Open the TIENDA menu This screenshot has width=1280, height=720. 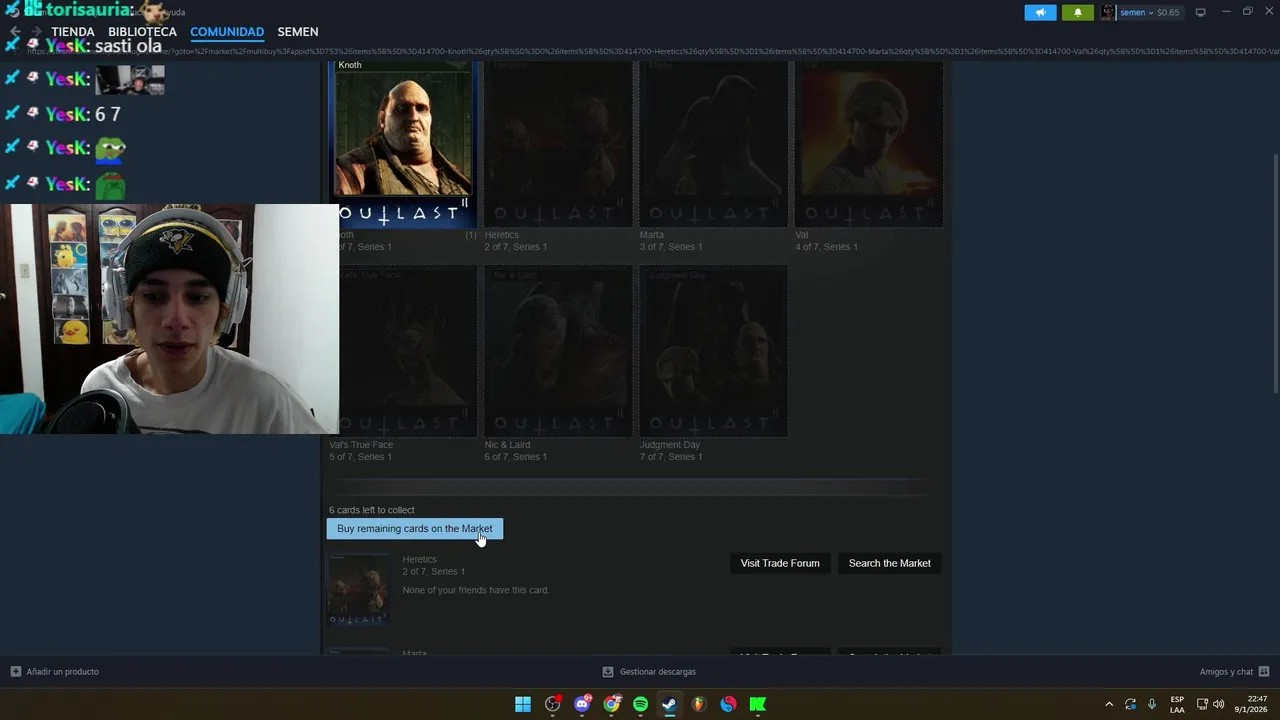[73, 32]
